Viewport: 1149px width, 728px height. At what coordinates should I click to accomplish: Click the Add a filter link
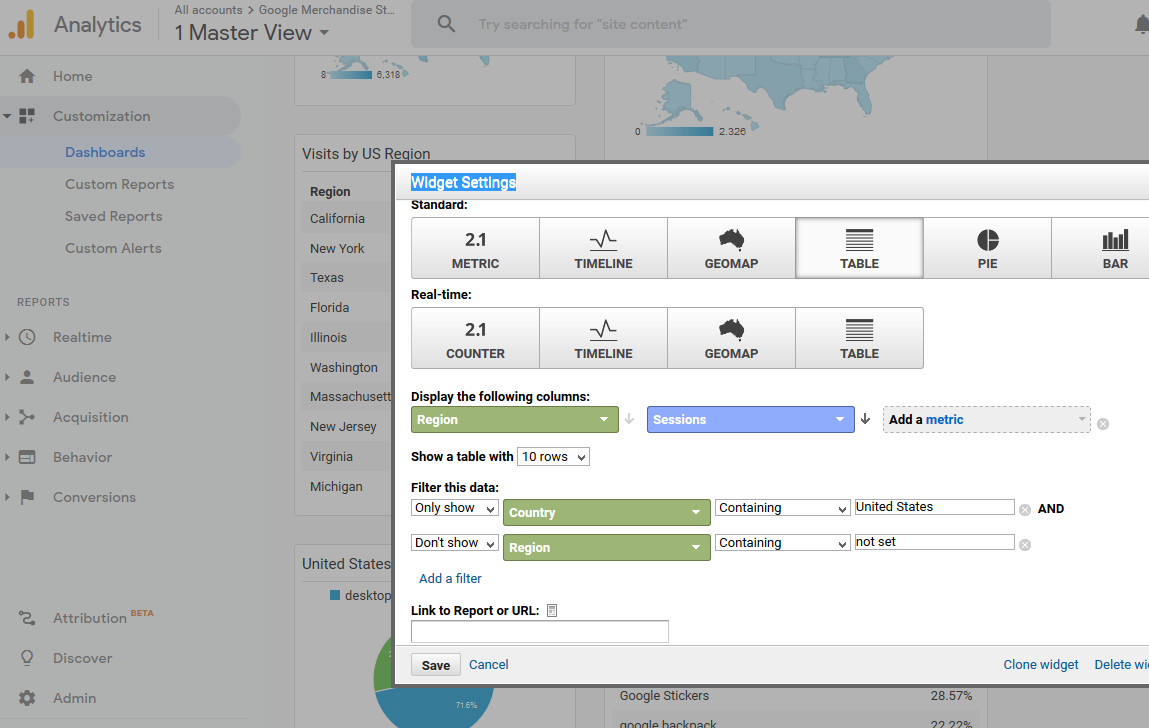tap(450, 578)
